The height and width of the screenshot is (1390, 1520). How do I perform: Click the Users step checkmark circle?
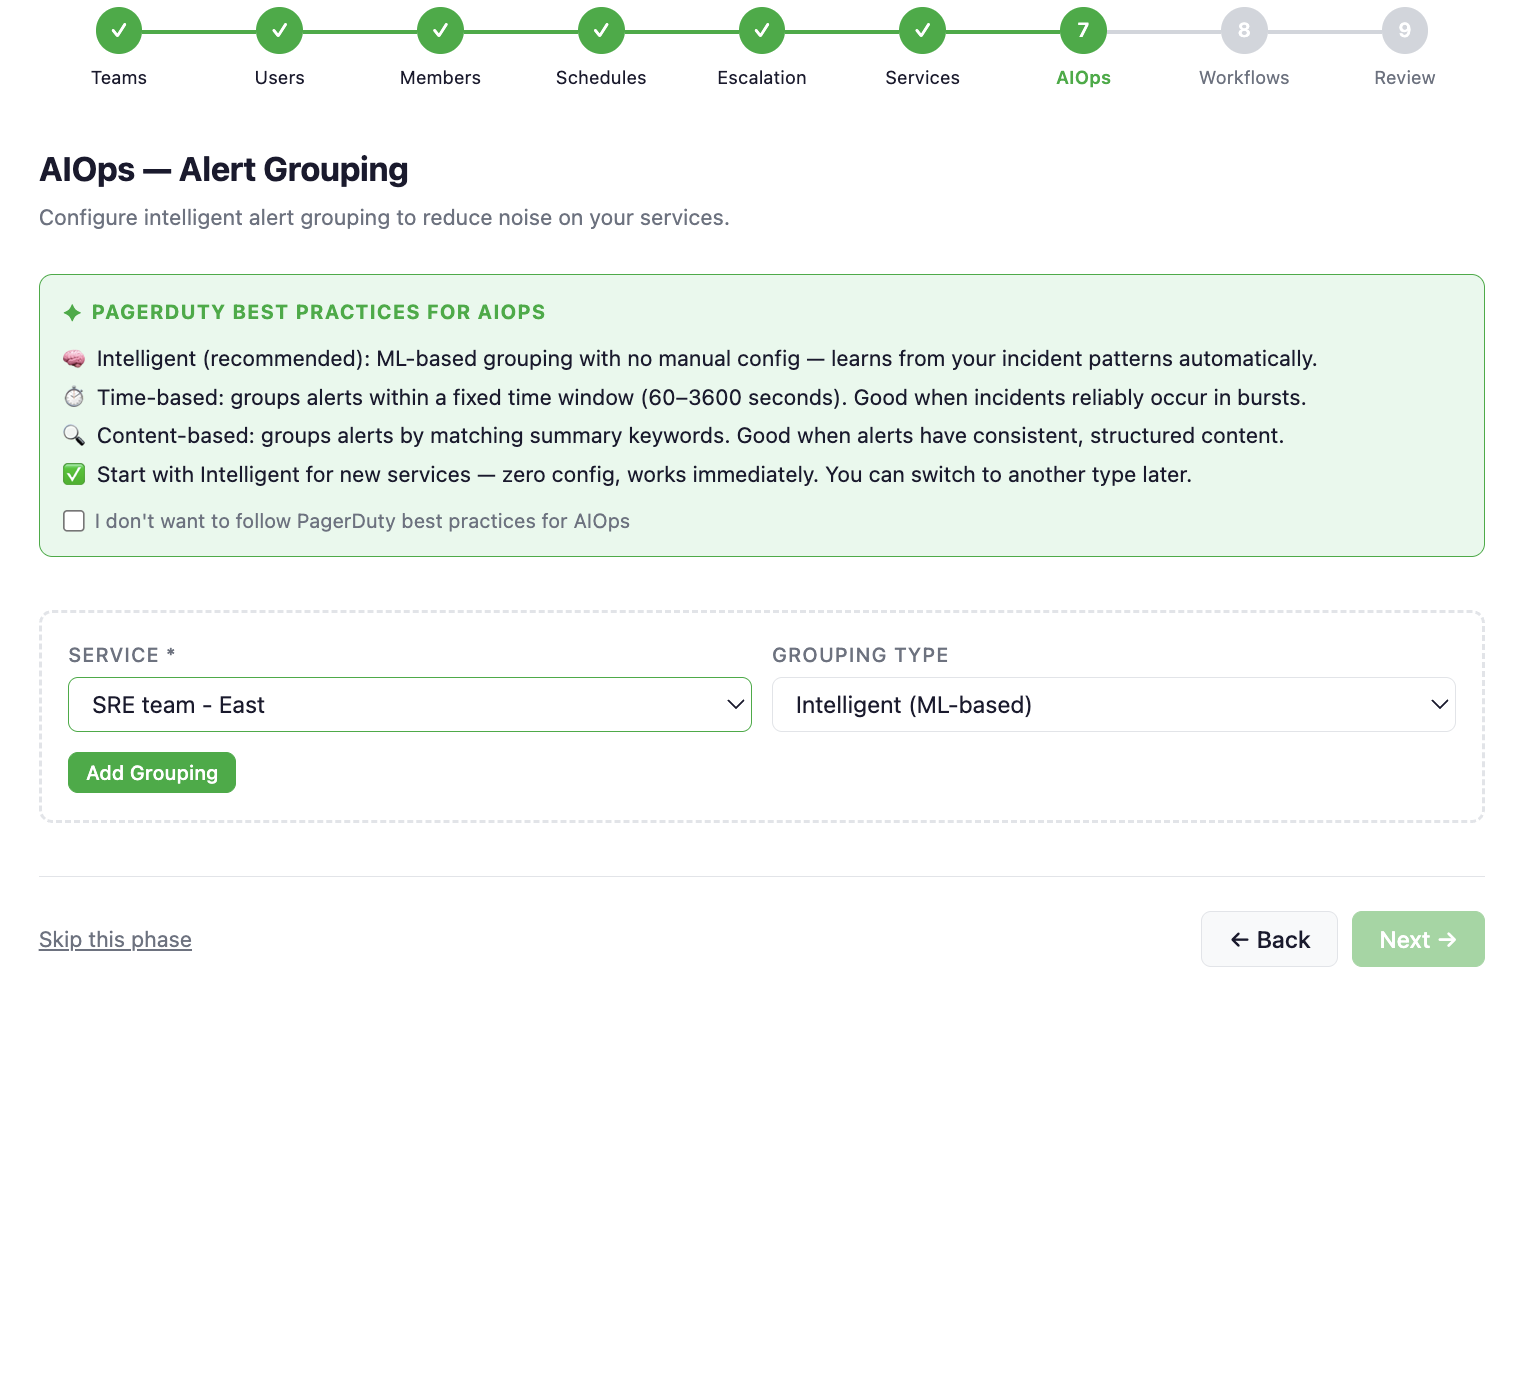280,30
